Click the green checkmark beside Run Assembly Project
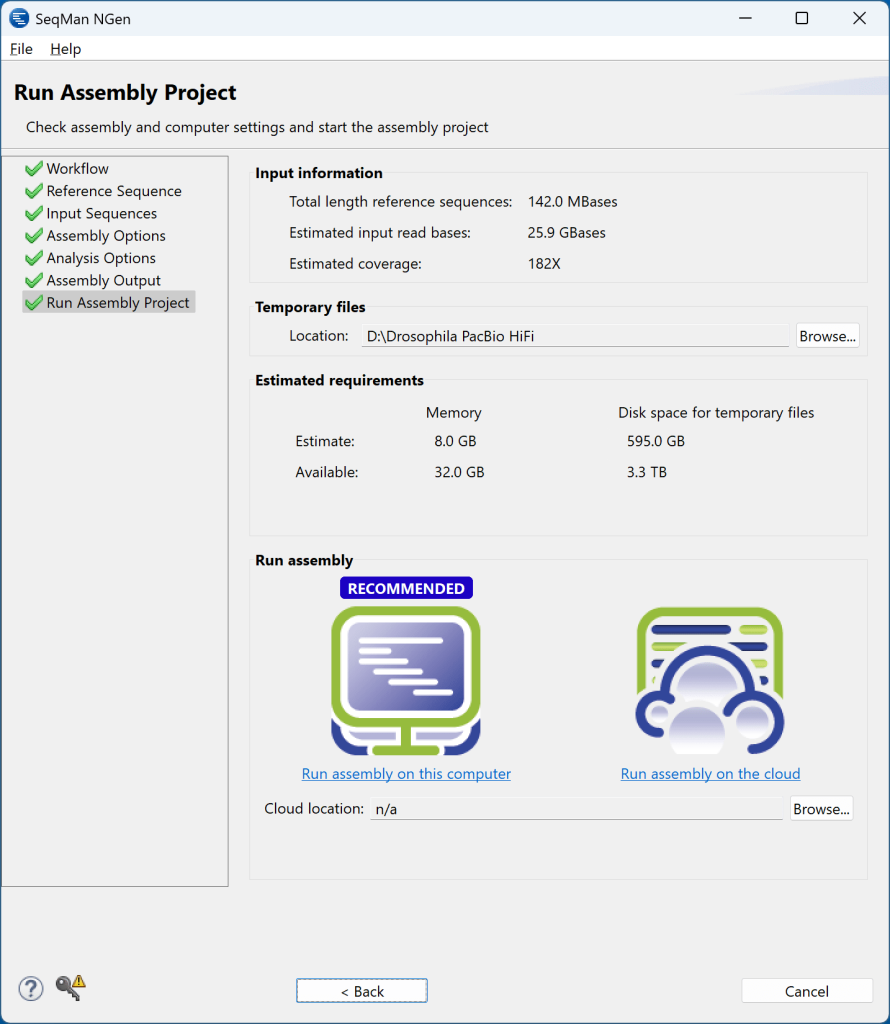The height and width of the screenshot is (1024, 890). tap(33, 302)
